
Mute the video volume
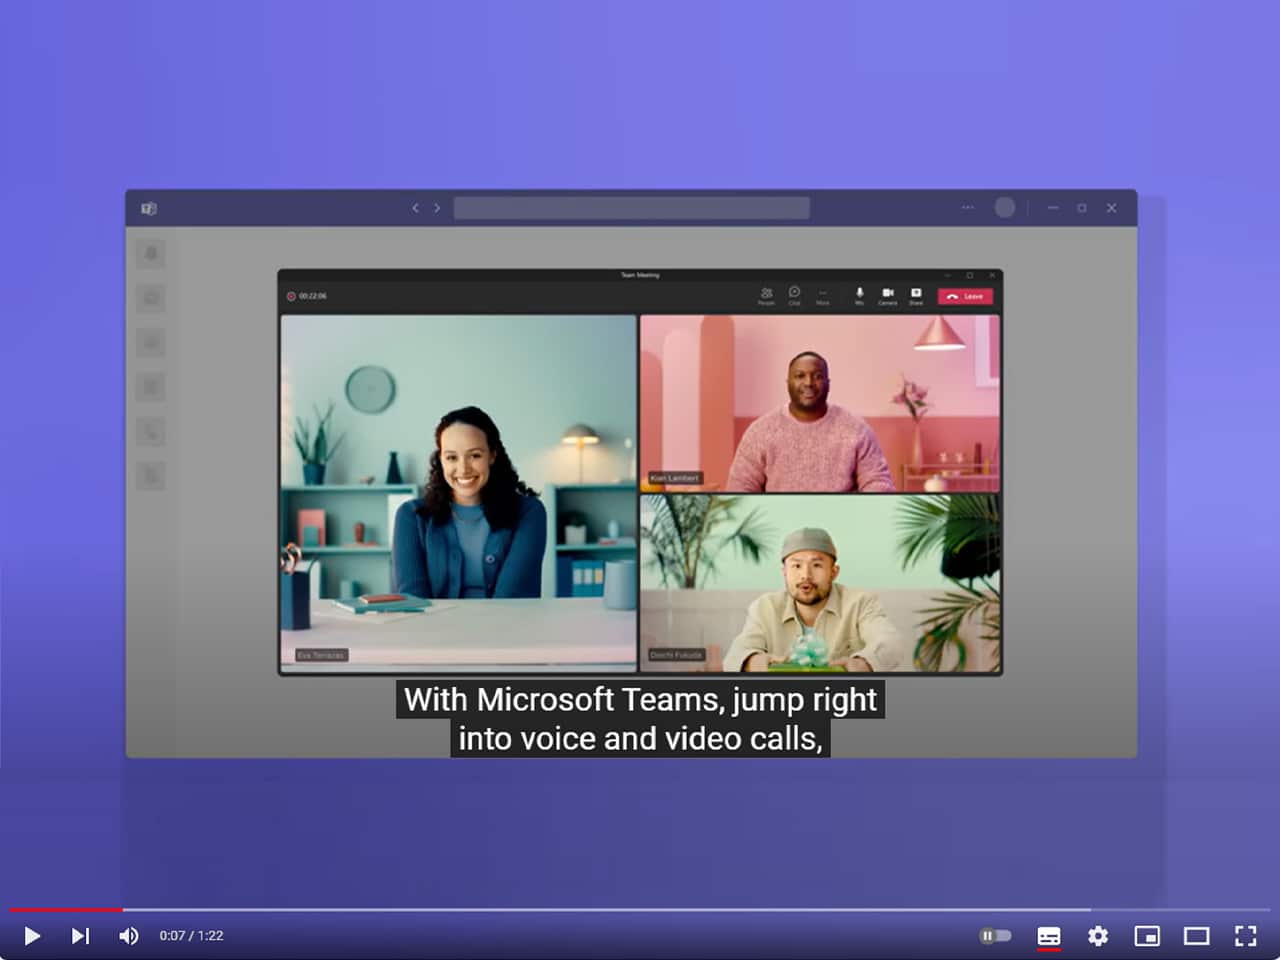click(129, 936)
